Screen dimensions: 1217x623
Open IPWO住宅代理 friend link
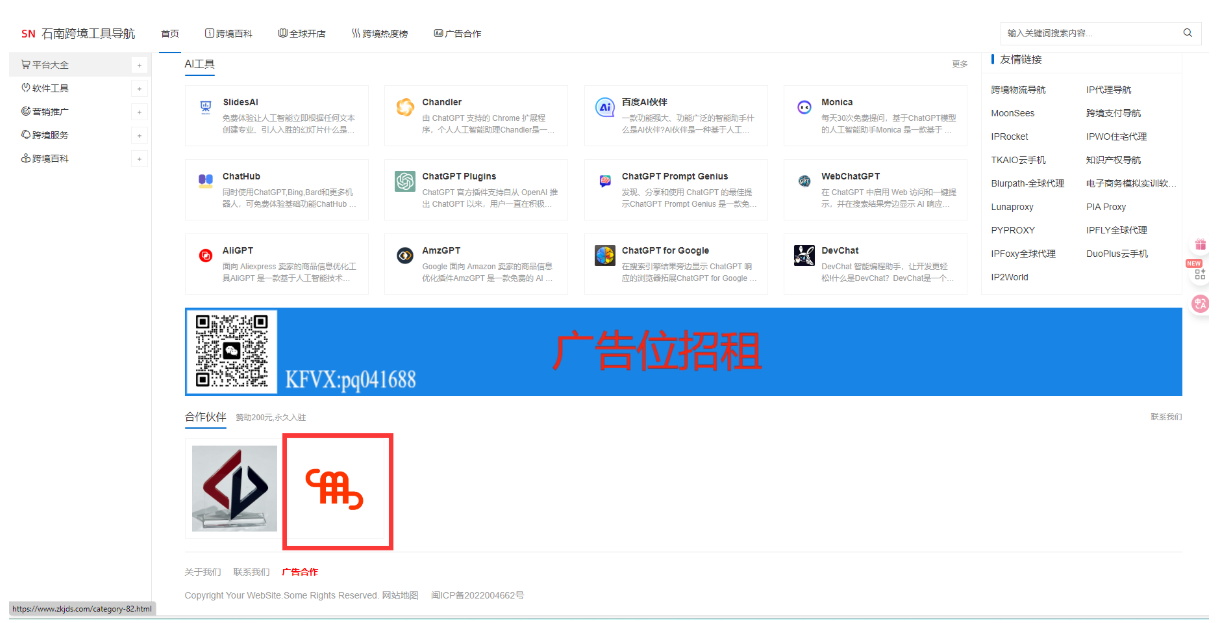pyautogui.click(x=1116, y=137)
